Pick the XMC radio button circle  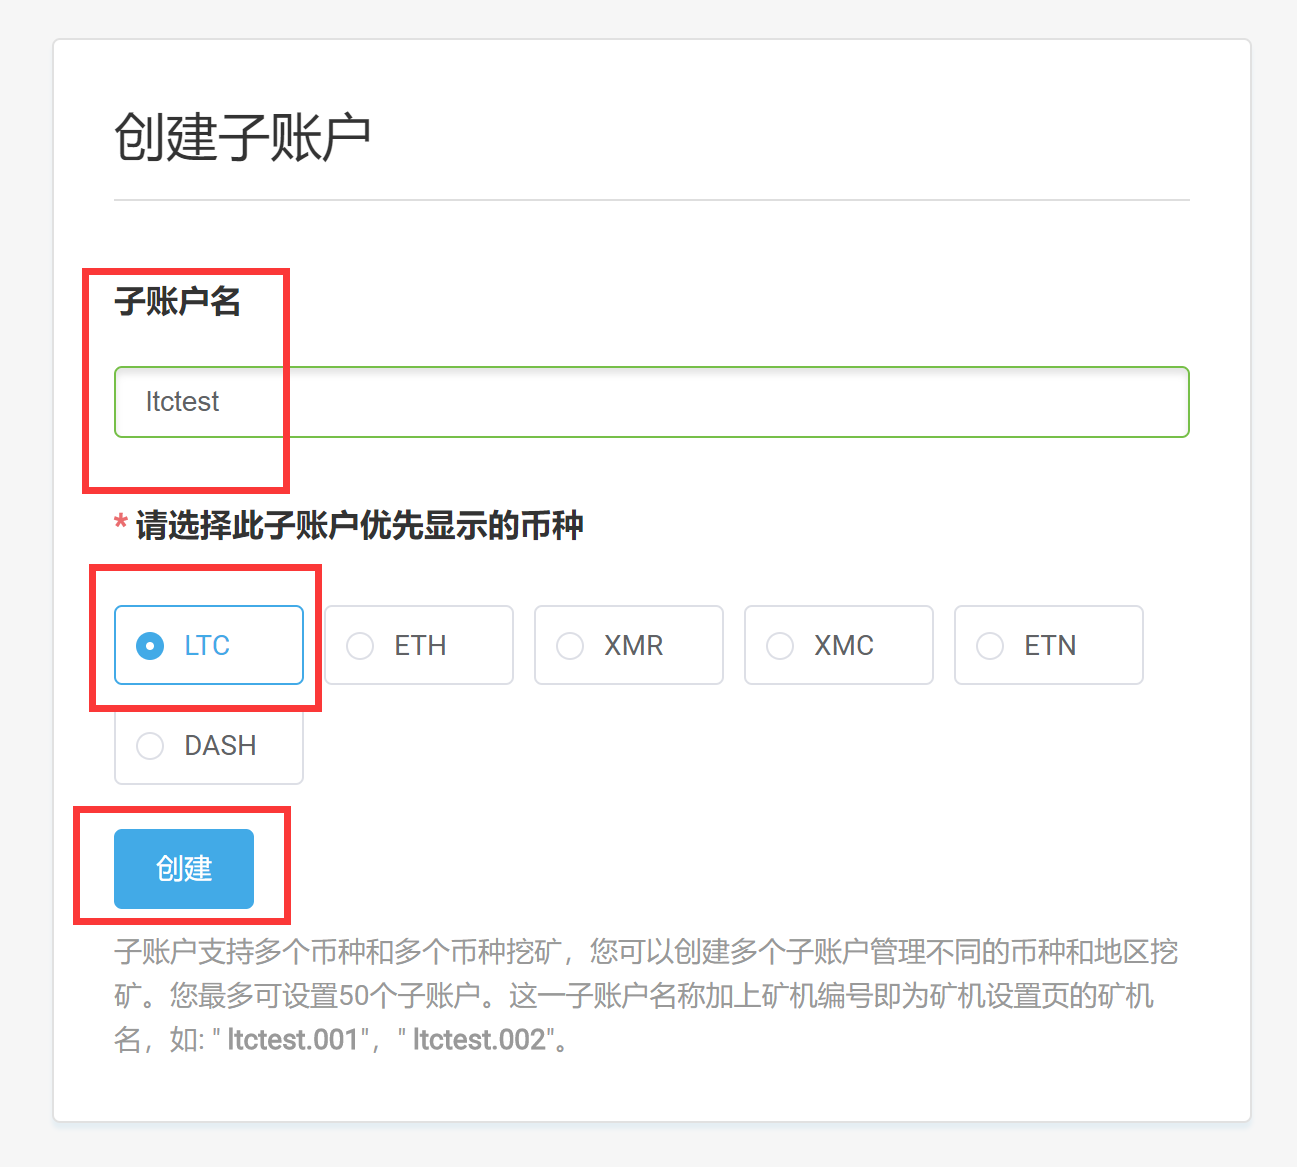tap(780, 646)
